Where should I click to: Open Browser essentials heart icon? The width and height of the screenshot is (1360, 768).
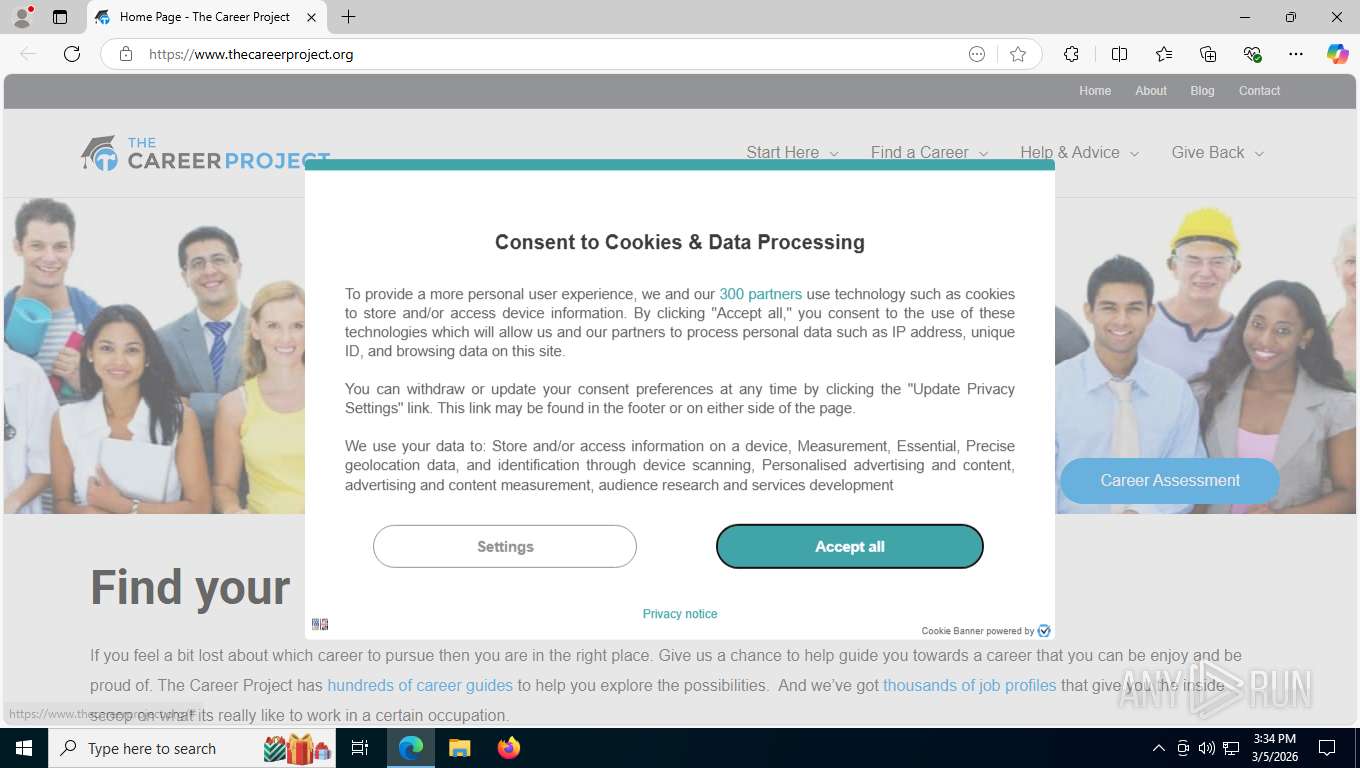[x=1252, y=54]
